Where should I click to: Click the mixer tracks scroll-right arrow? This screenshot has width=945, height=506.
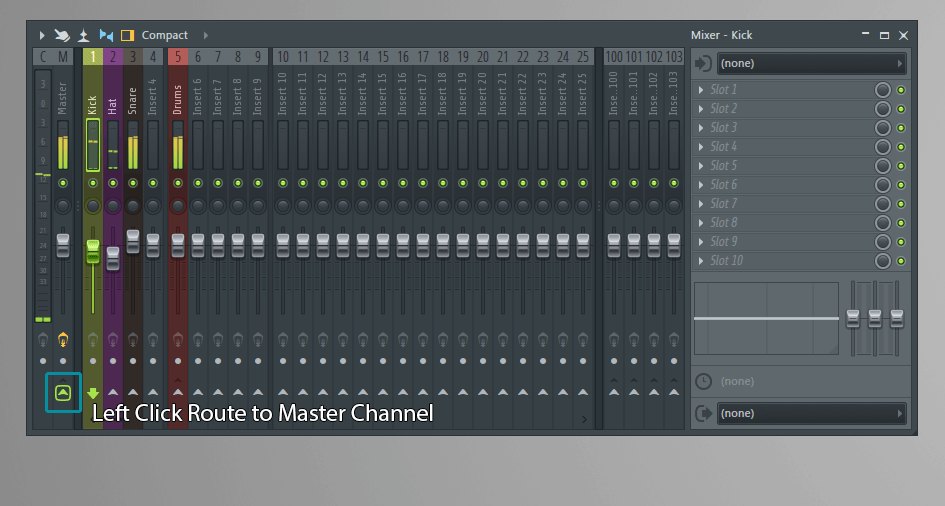[584, 419]
